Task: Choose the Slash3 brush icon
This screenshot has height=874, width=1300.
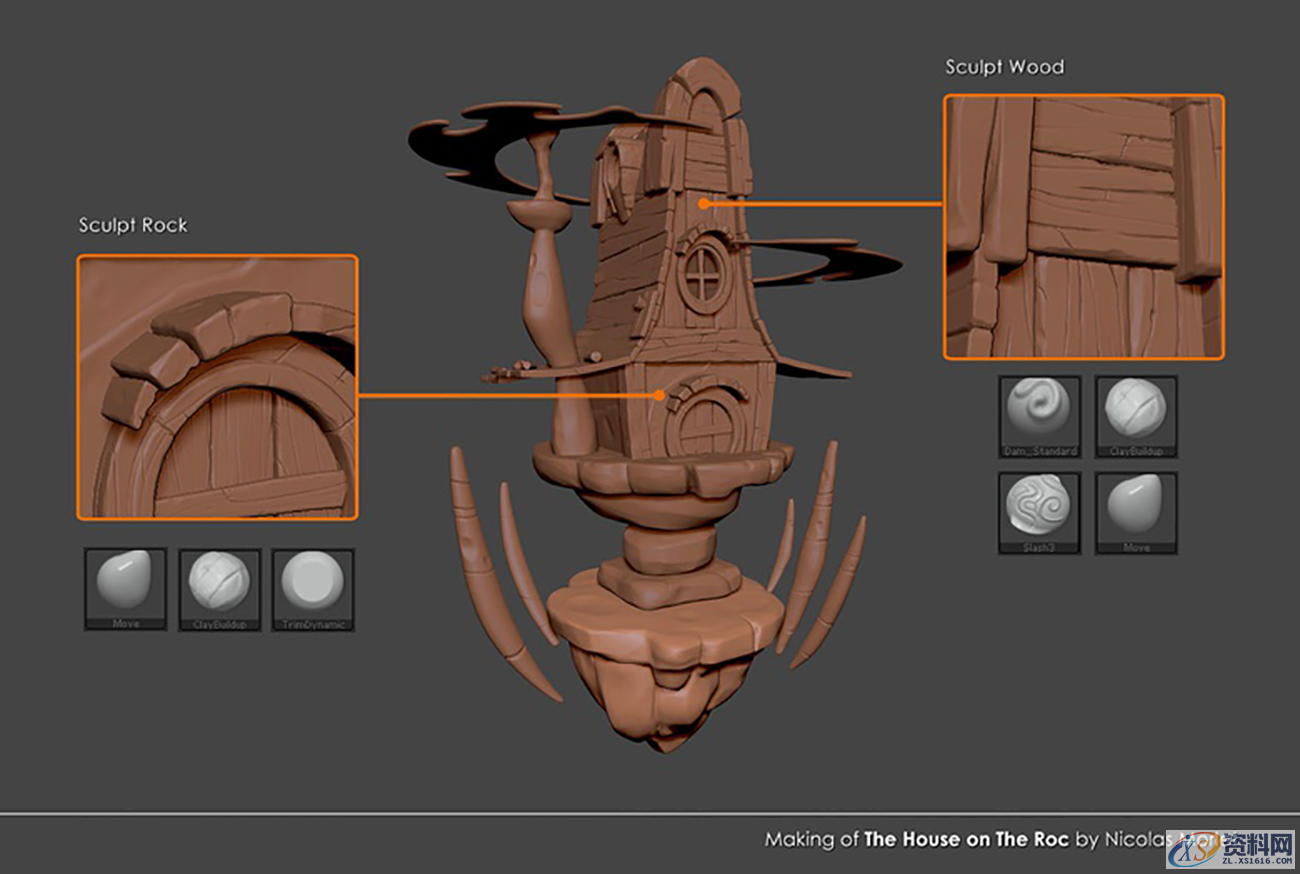Action: pyautogui.click(x=1039, y=512)
